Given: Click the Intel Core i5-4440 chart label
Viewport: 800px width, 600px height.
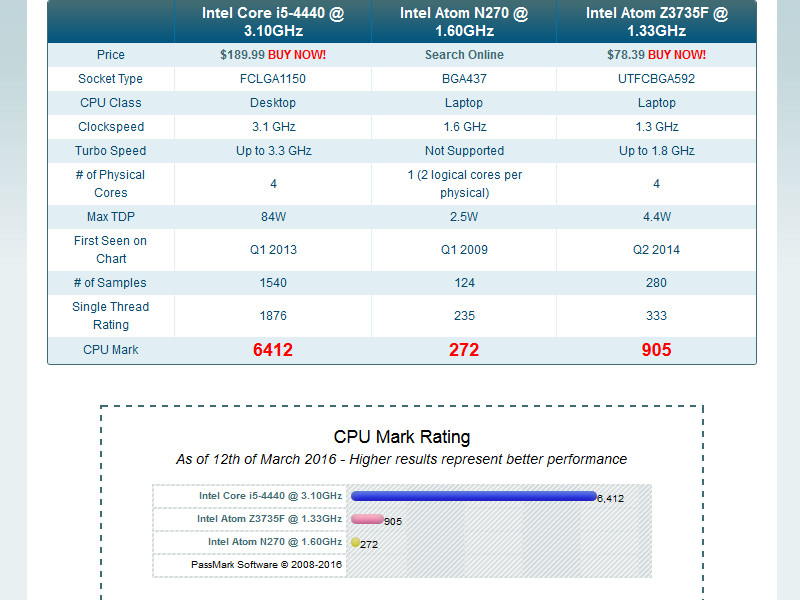Looking at the screenshot, I should pyautogui.click(x=270, y=496).
